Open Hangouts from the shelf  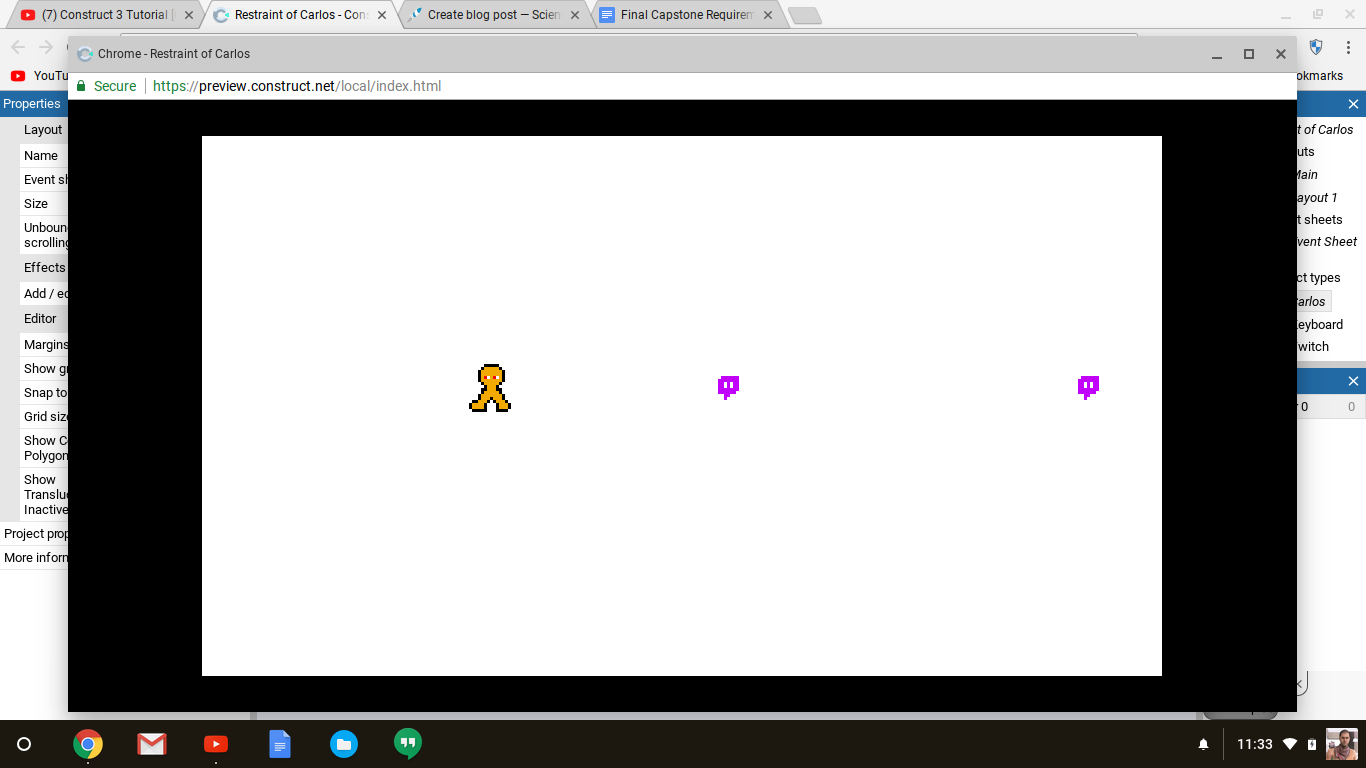click(x=407, y=744)
